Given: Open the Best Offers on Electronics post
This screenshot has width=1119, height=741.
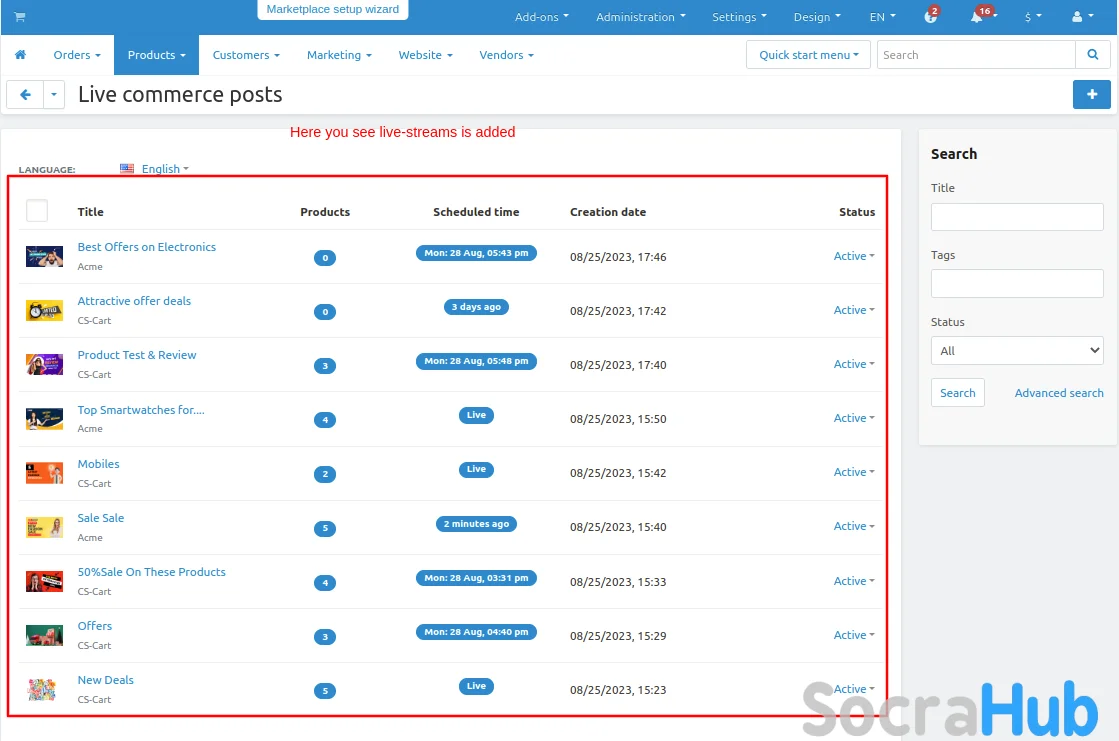Looking at the screenshot, I should coord(147,247).
